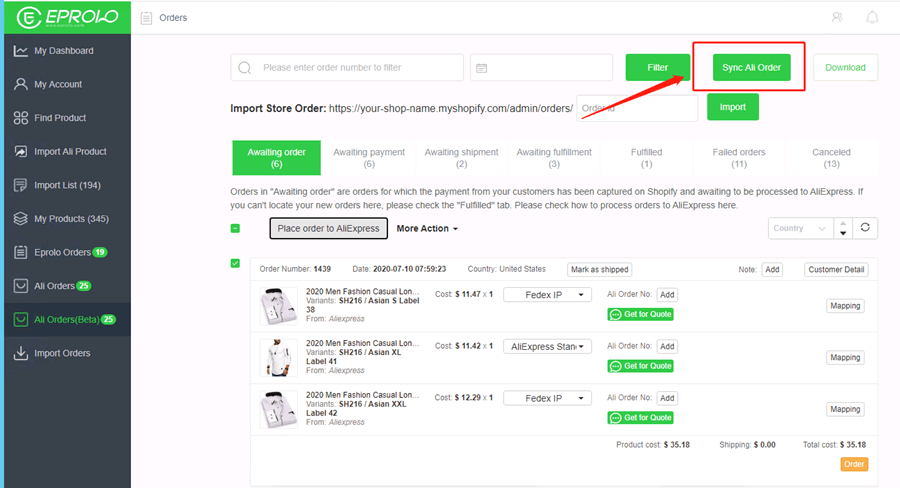This screenshot has height=488, width=900.
Task: Click Place order to AliExpress
Action: pyautogui.click(x=328, y=228)
